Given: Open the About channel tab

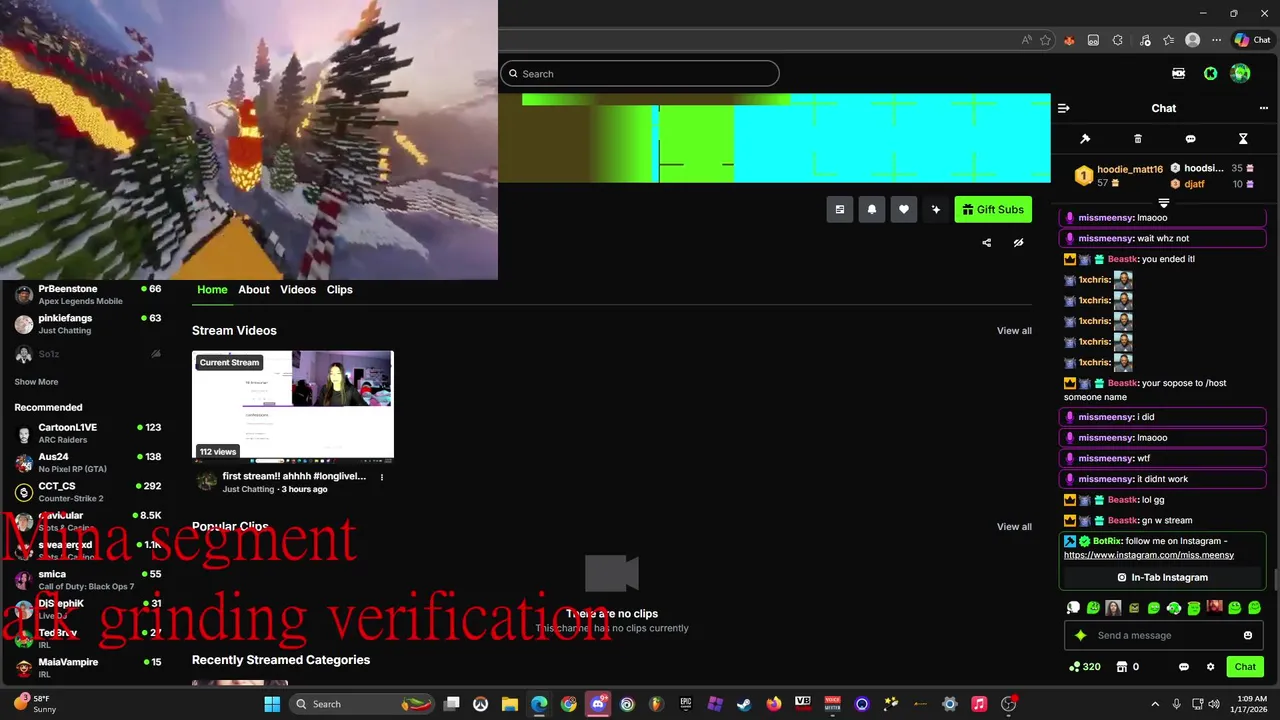Looking at the screenshot, I should pyautogui.click(x=254, y=289).
